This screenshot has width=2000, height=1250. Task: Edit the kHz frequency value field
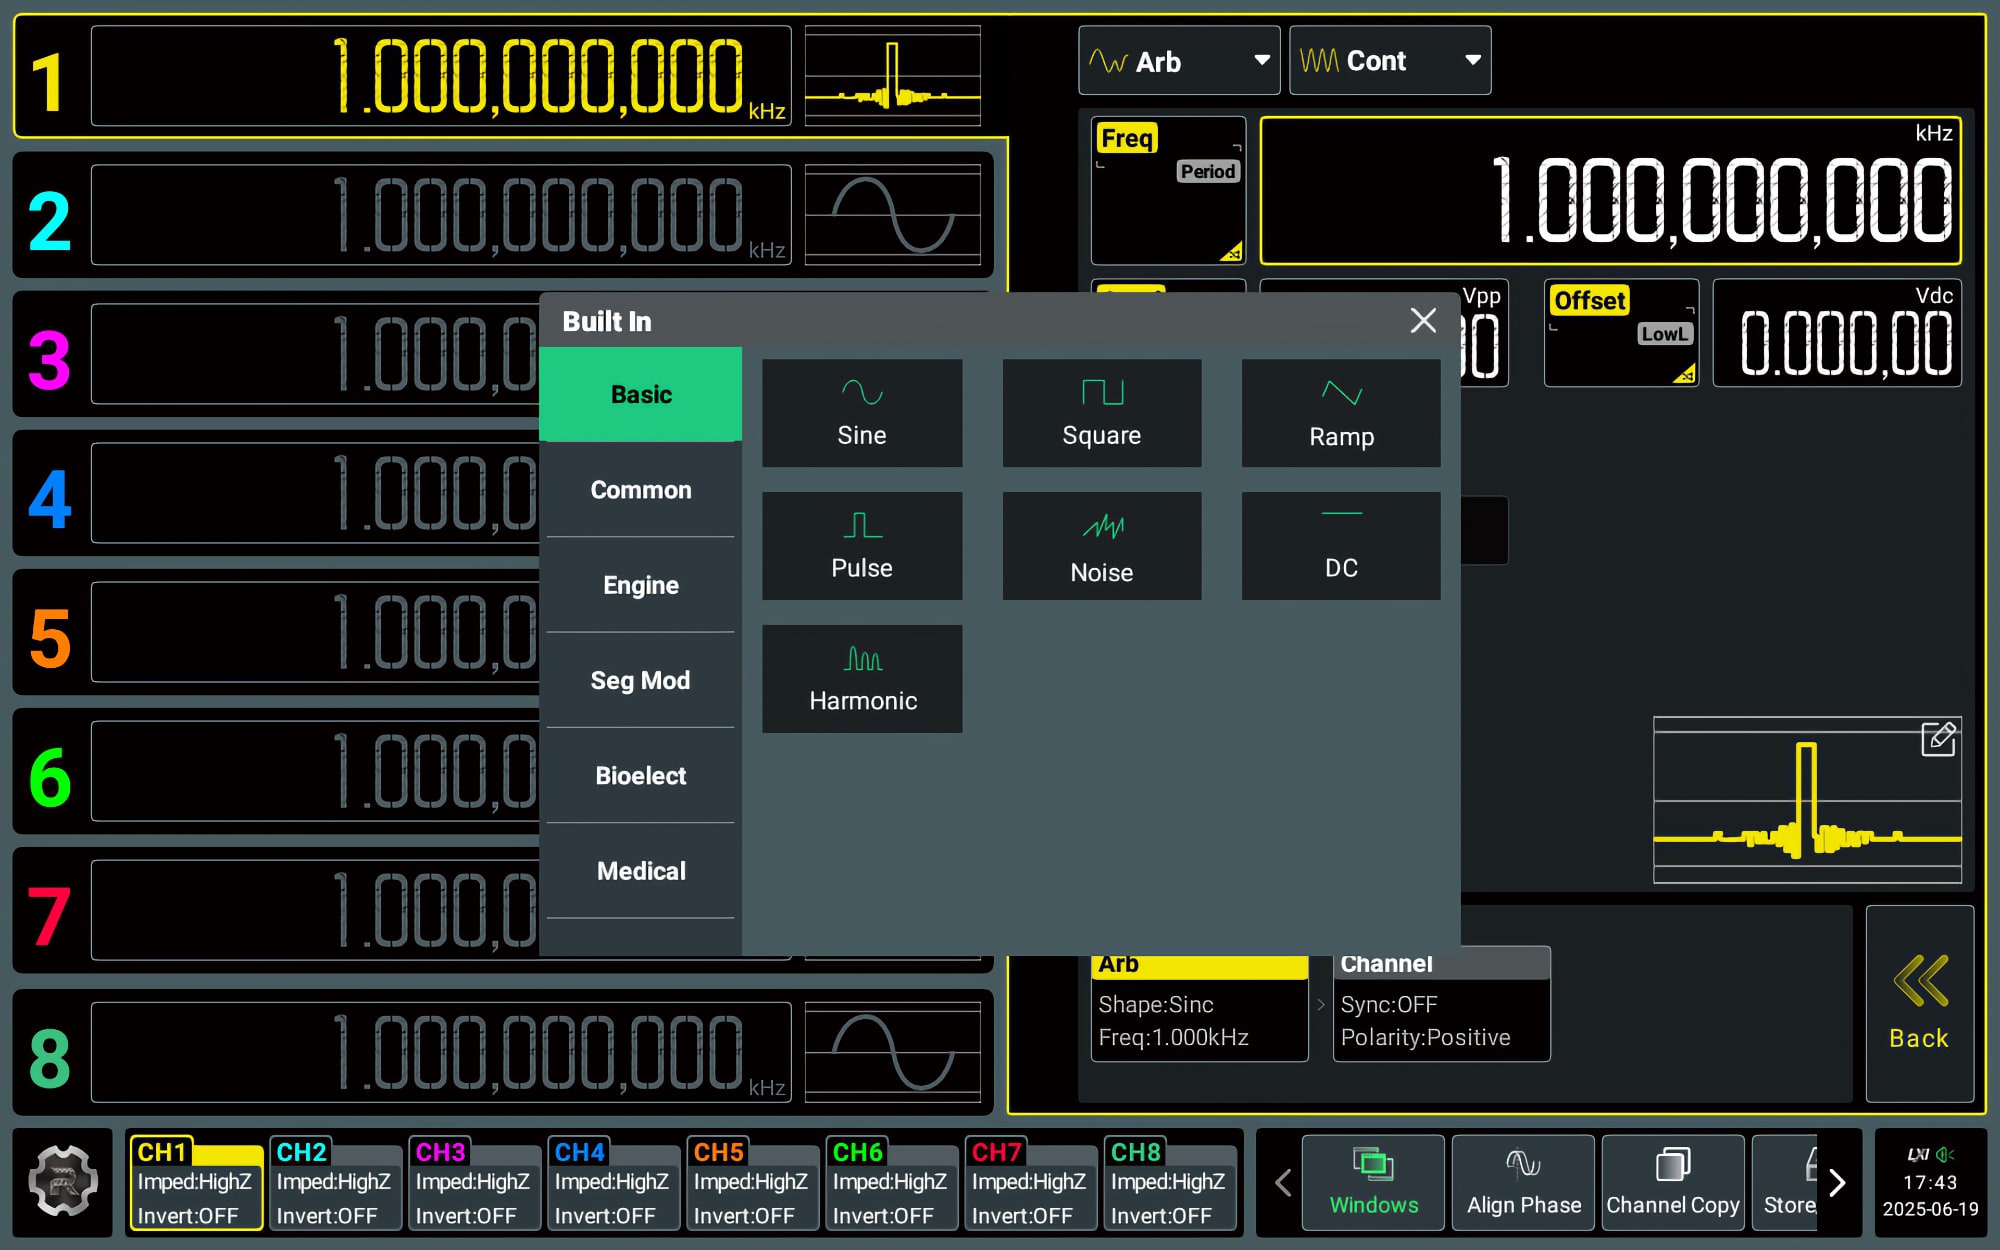pyautogui.click(x=1610, y=191)
